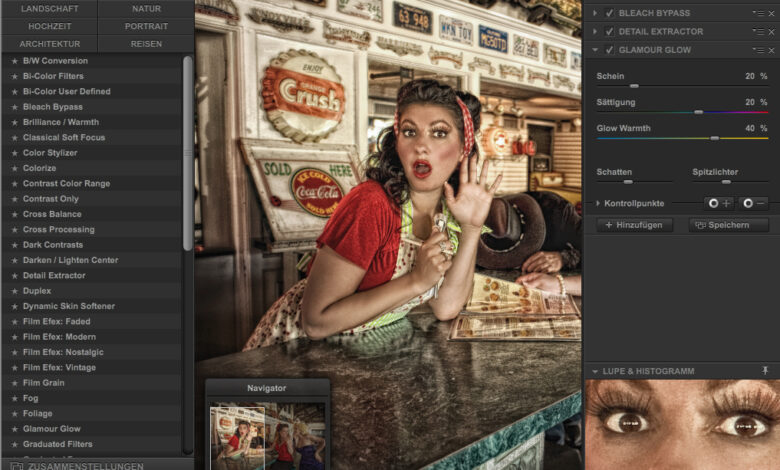
Task: Expand the Kontrollpunkte section
Action: point(598,203)
